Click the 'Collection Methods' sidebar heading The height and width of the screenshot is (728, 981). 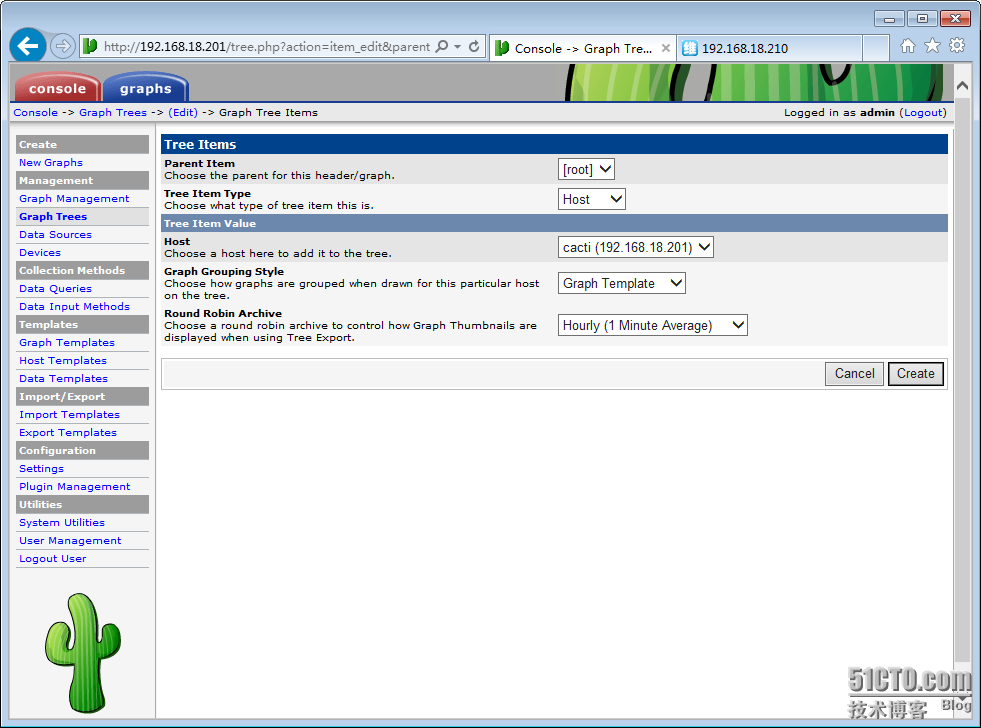pos(83,271)
